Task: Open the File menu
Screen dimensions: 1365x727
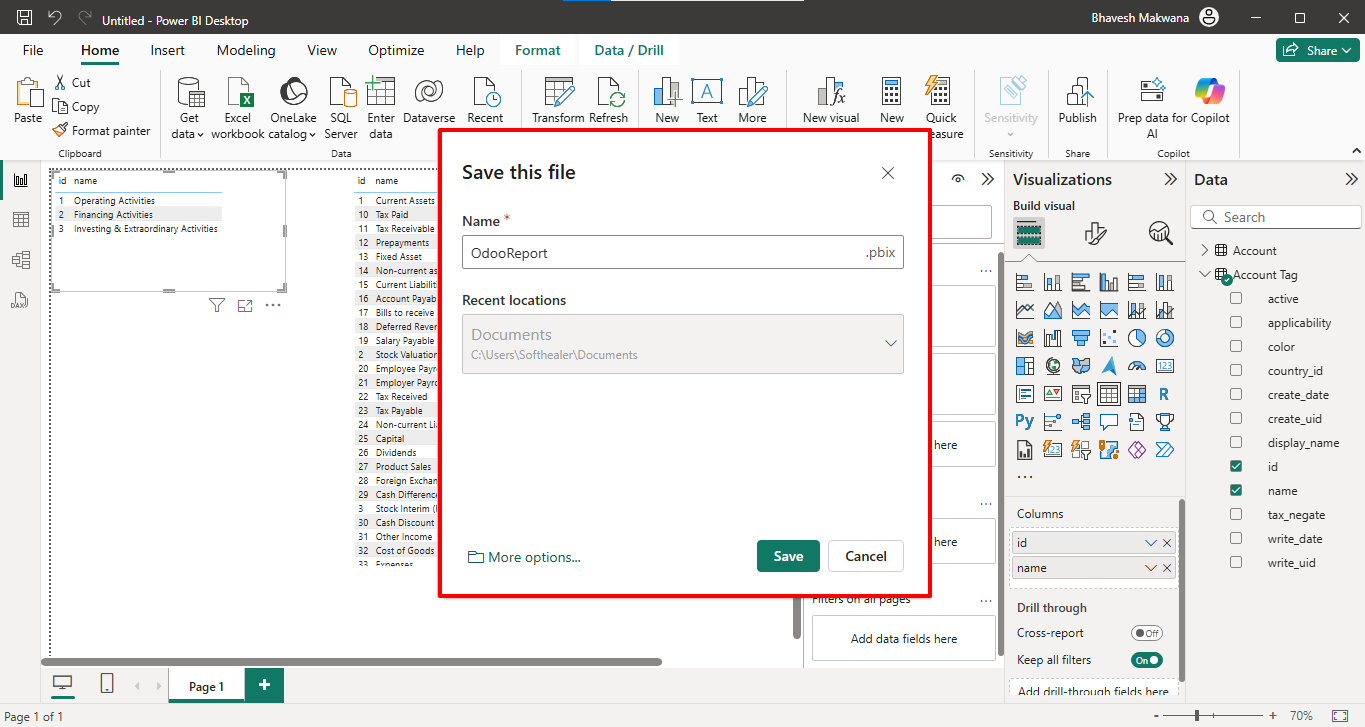Action: (x=33, y=50)
